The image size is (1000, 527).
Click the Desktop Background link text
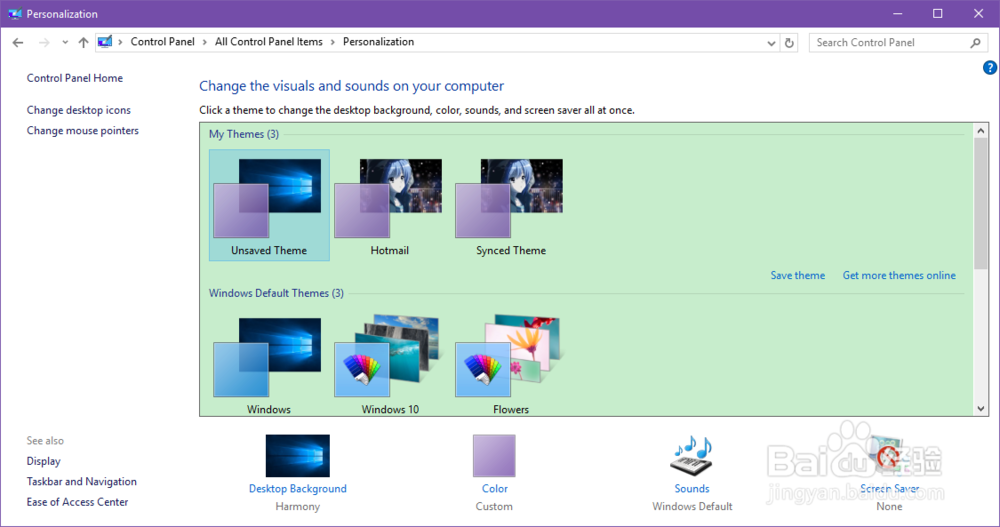click(x=298, y=488)
